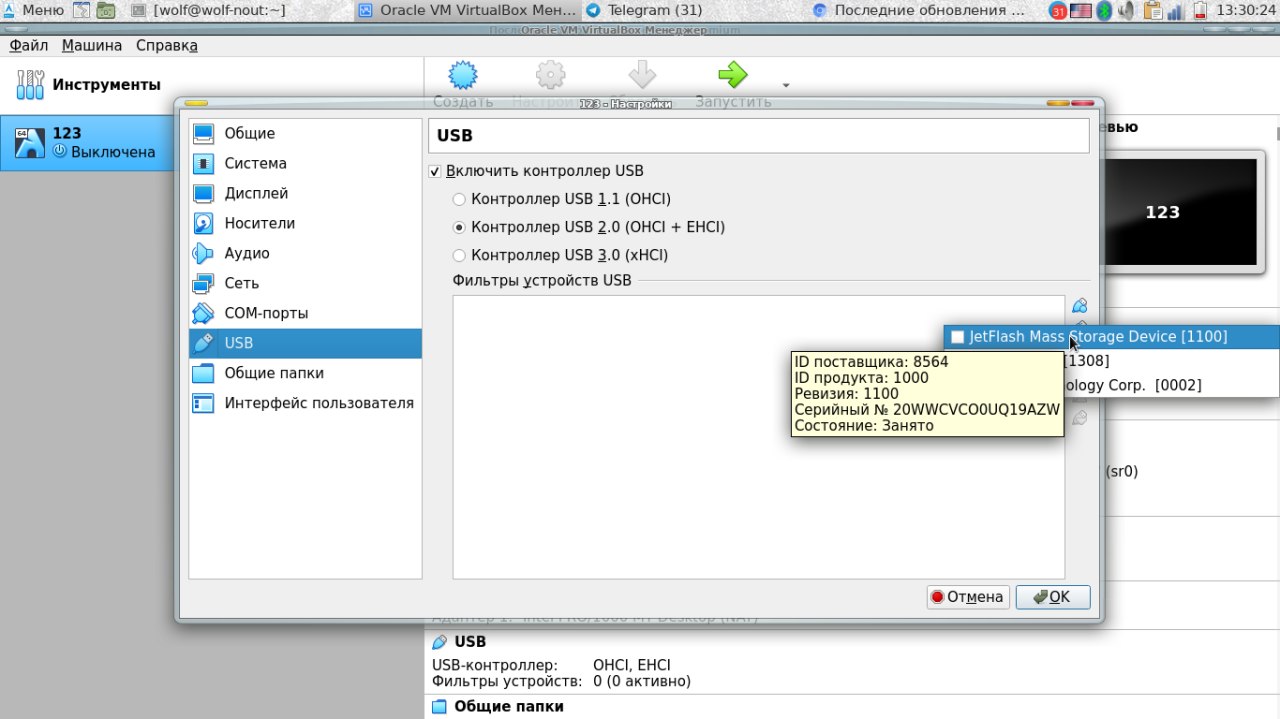Click the Создать toolbar icon in VirtualBox Manager
The height and width of the screenshot is (719, 1280).
pyautogui.click(x=462, y=75)
